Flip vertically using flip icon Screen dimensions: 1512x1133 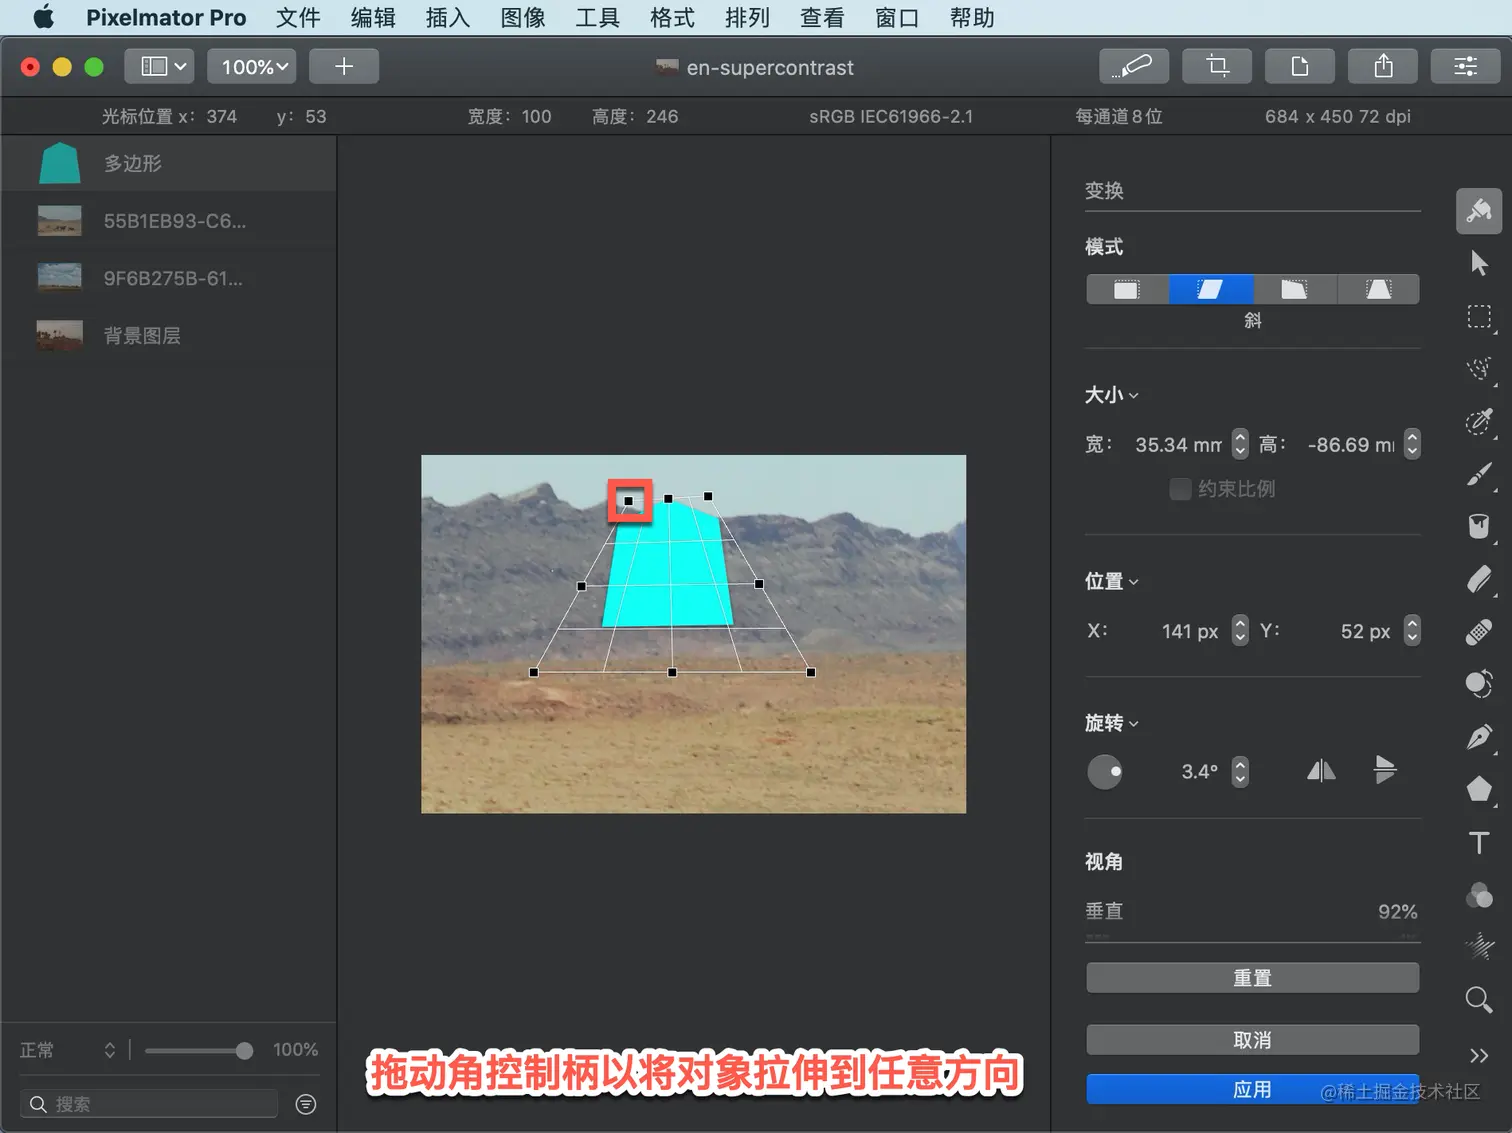(1385, 770)
